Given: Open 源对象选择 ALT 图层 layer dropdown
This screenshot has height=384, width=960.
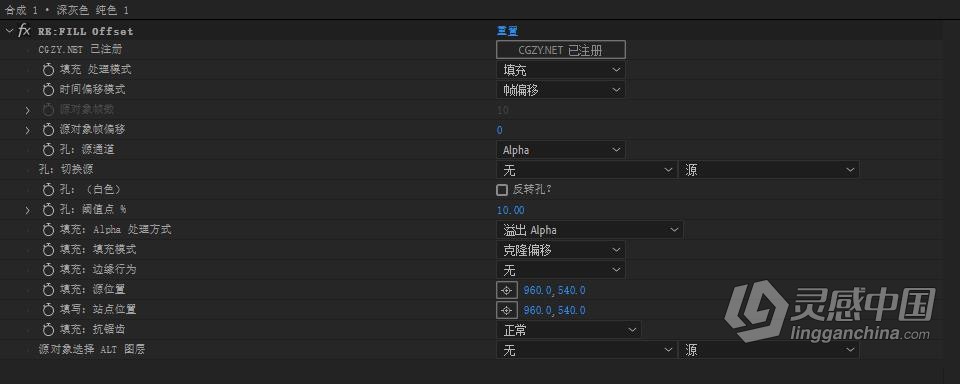Looking at the screenshot, I should tap(586, 350).
